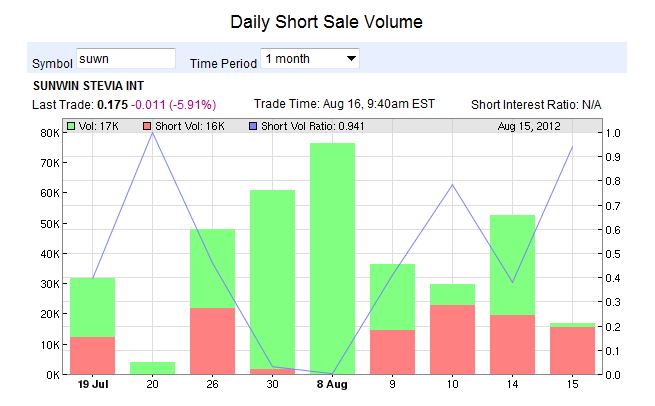Click the 19 Jul x-axis label

click(x=92, y=383)
